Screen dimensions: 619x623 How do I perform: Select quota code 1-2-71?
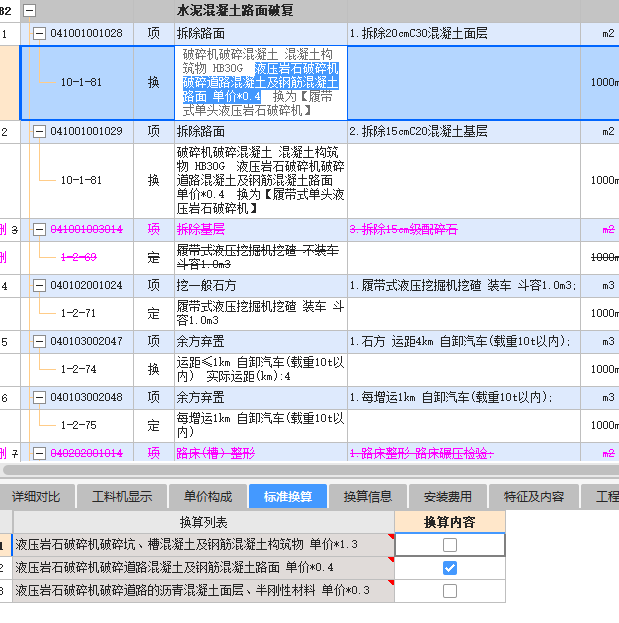click(77, 313)
